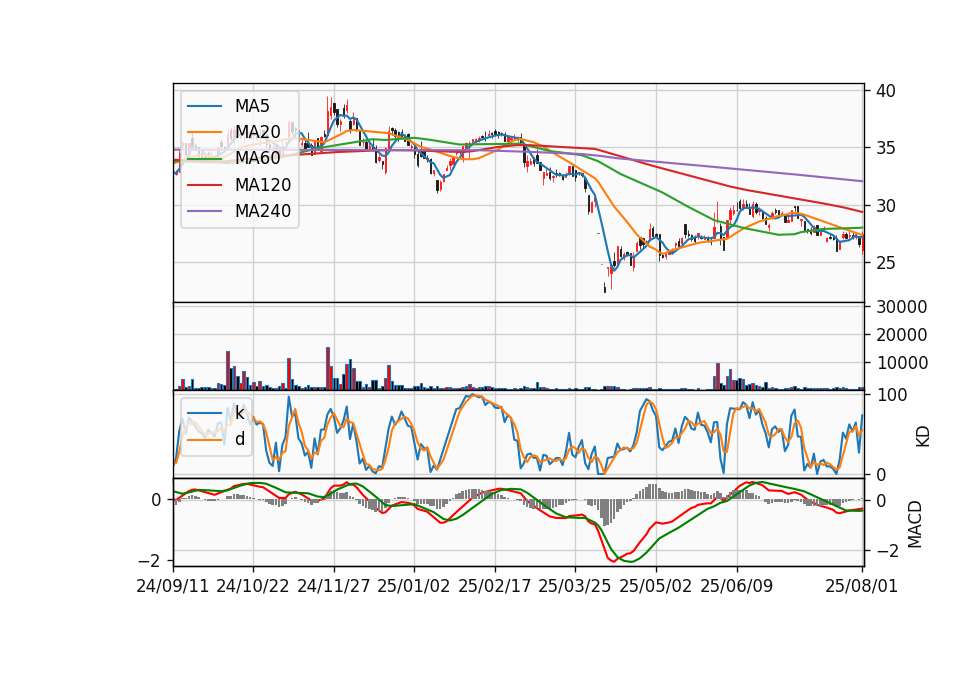The height and width of the screenshot is (690, 960).
Task: Click the 25/02/17 date axis label
Action: click(x=495, y=586)
